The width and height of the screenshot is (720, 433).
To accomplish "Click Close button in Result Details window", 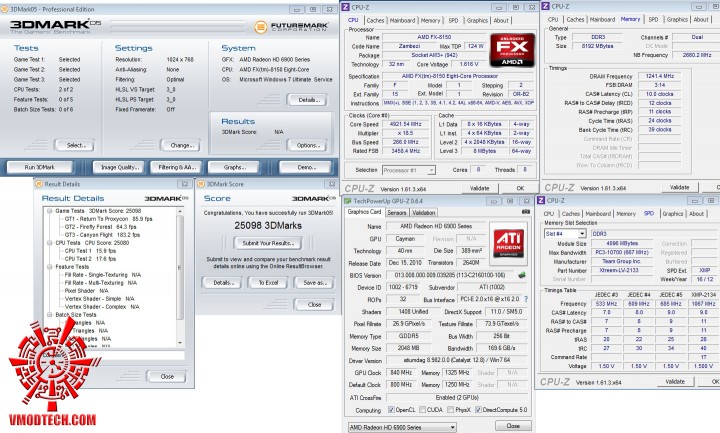I will (x=167, y=377).
